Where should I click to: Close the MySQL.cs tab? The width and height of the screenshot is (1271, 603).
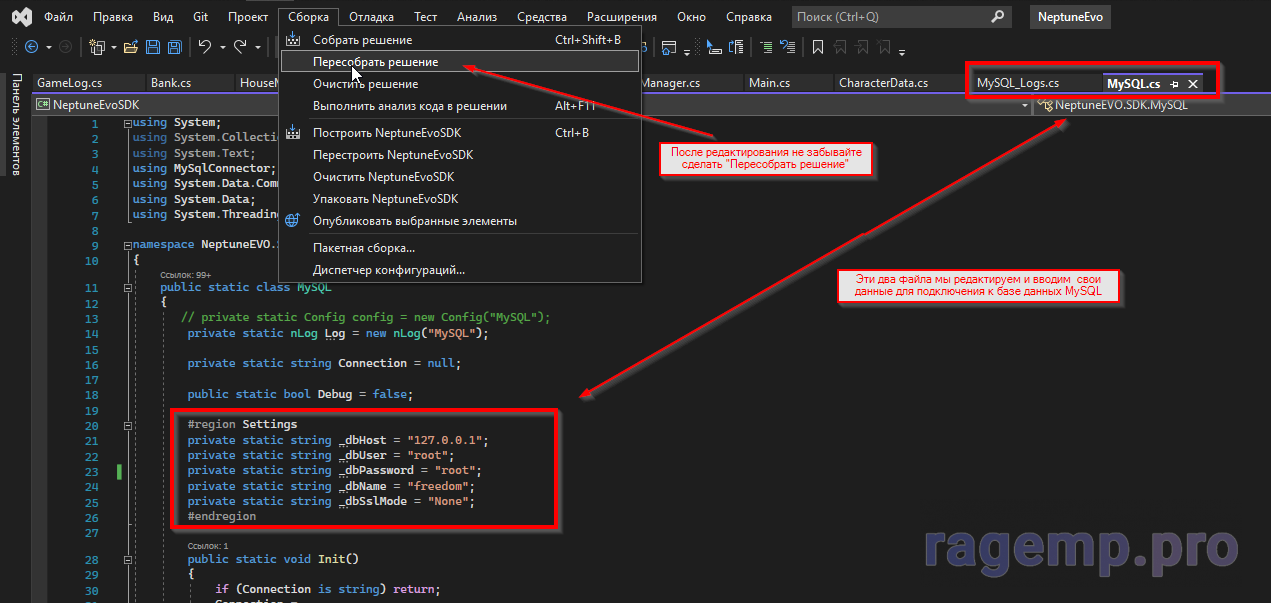coord(1193,84)
